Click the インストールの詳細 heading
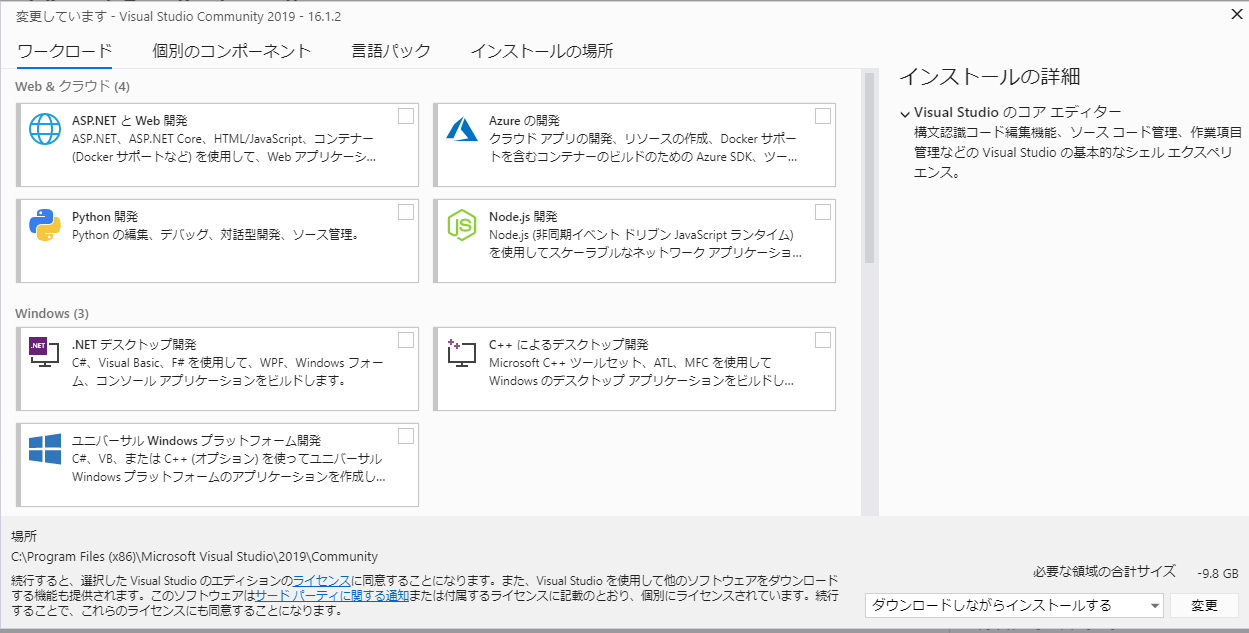1249x633 pixels. tap(989, 77)
